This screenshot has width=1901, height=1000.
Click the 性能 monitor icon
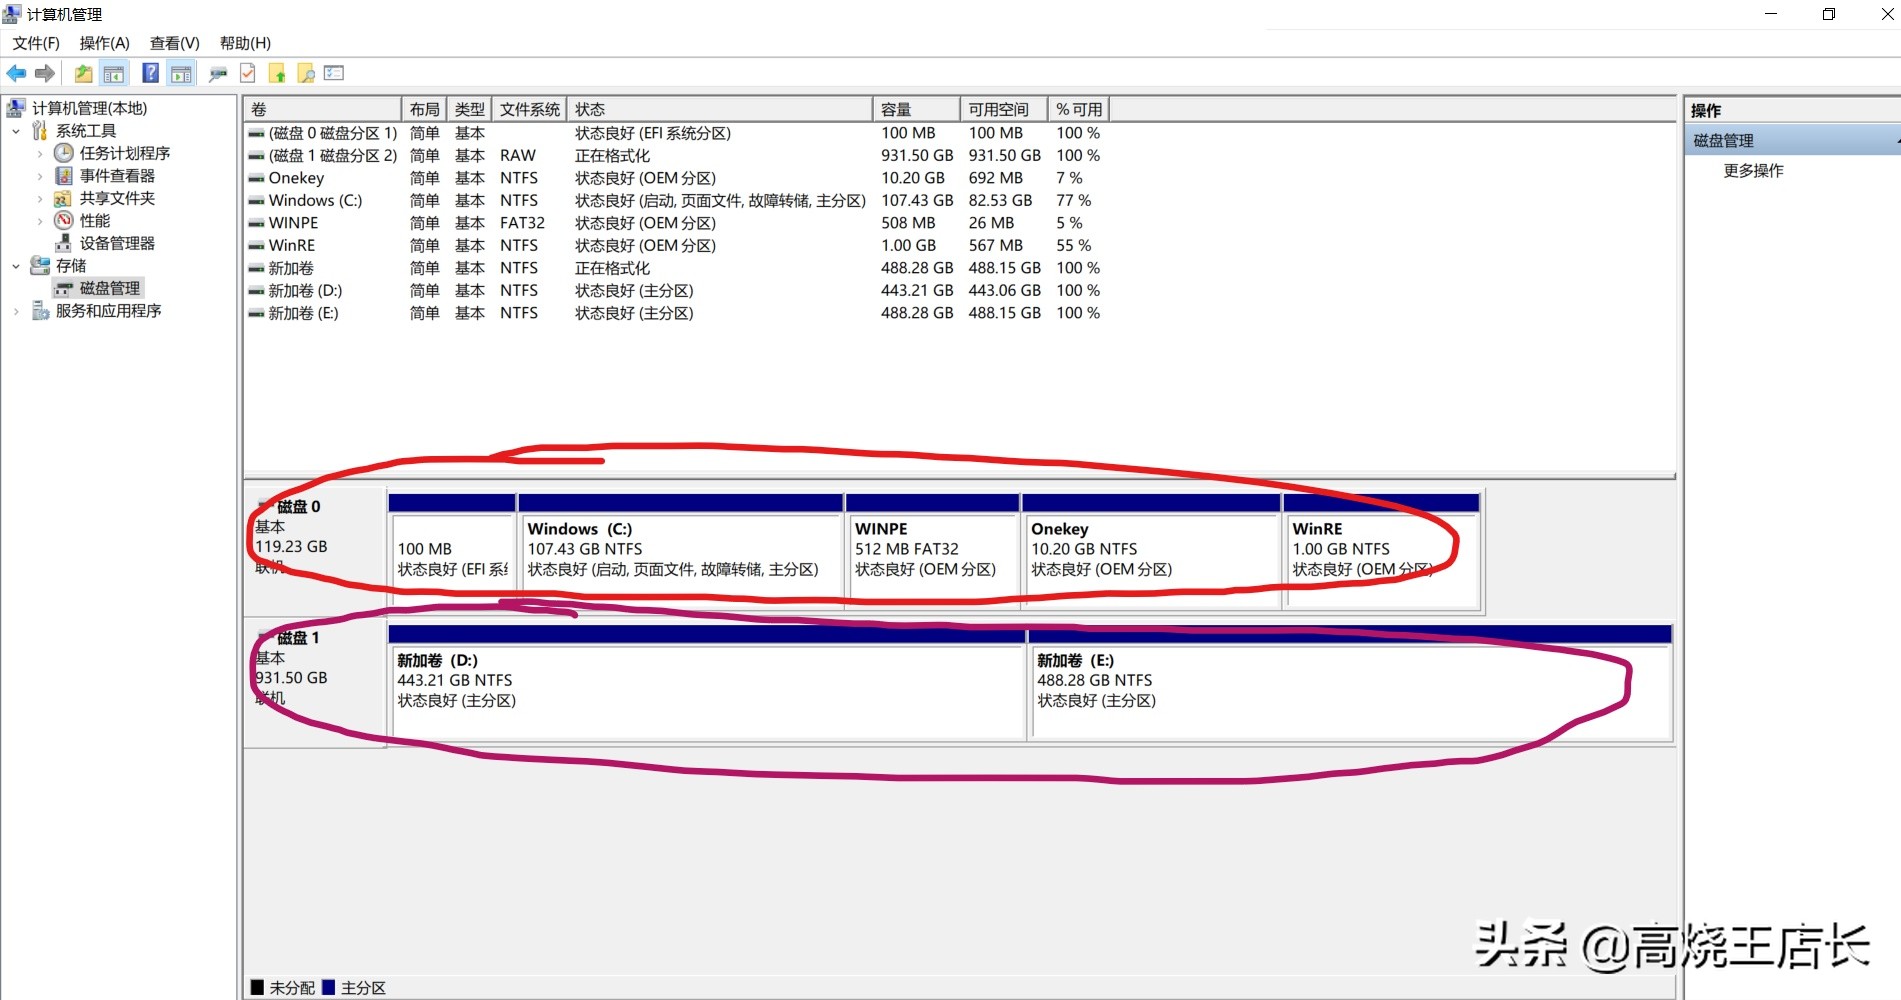click(64, 221)
